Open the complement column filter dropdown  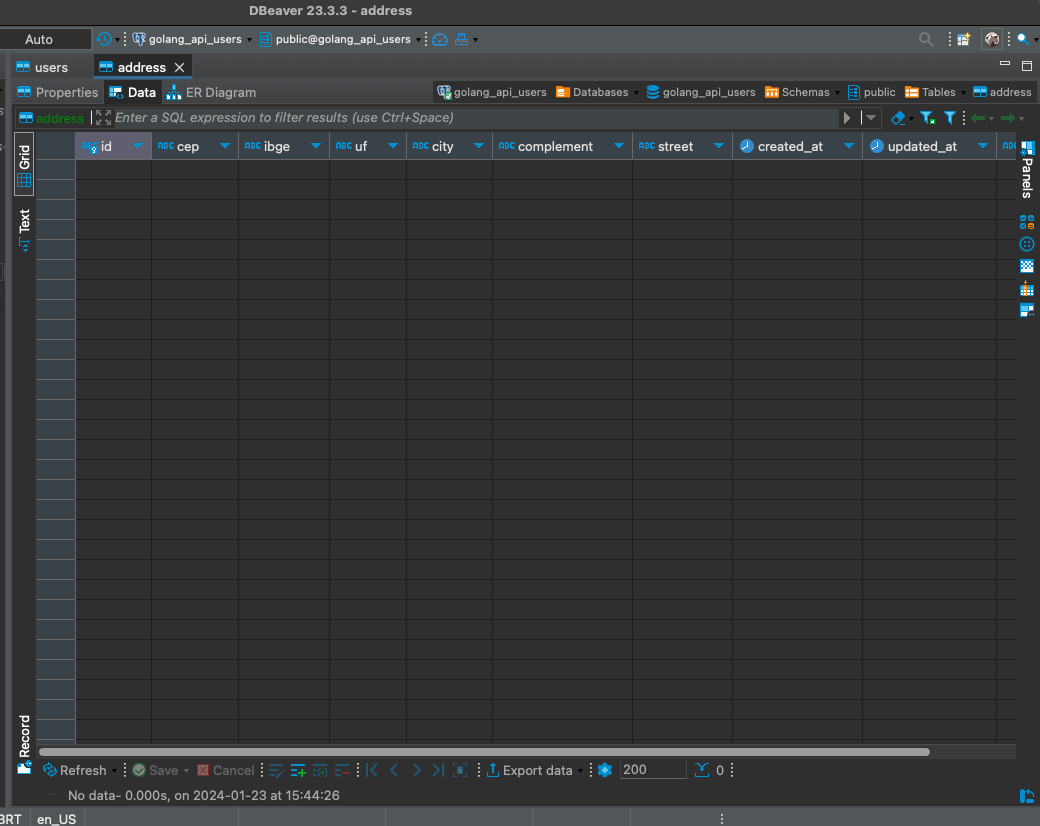pyautogui.click(x=619, y=146)
